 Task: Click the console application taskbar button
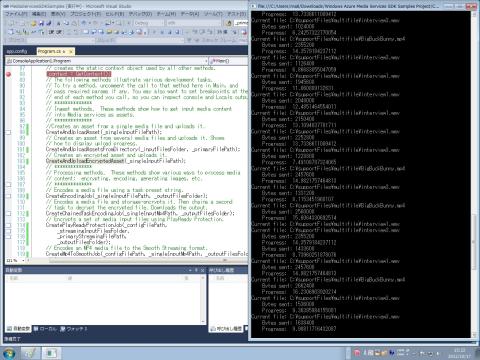pos(52,353)
